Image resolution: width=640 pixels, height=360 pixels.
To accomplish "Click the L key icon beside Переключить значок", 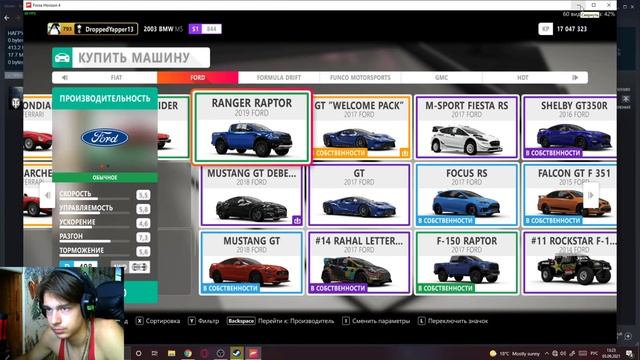I will pos(421,321).
